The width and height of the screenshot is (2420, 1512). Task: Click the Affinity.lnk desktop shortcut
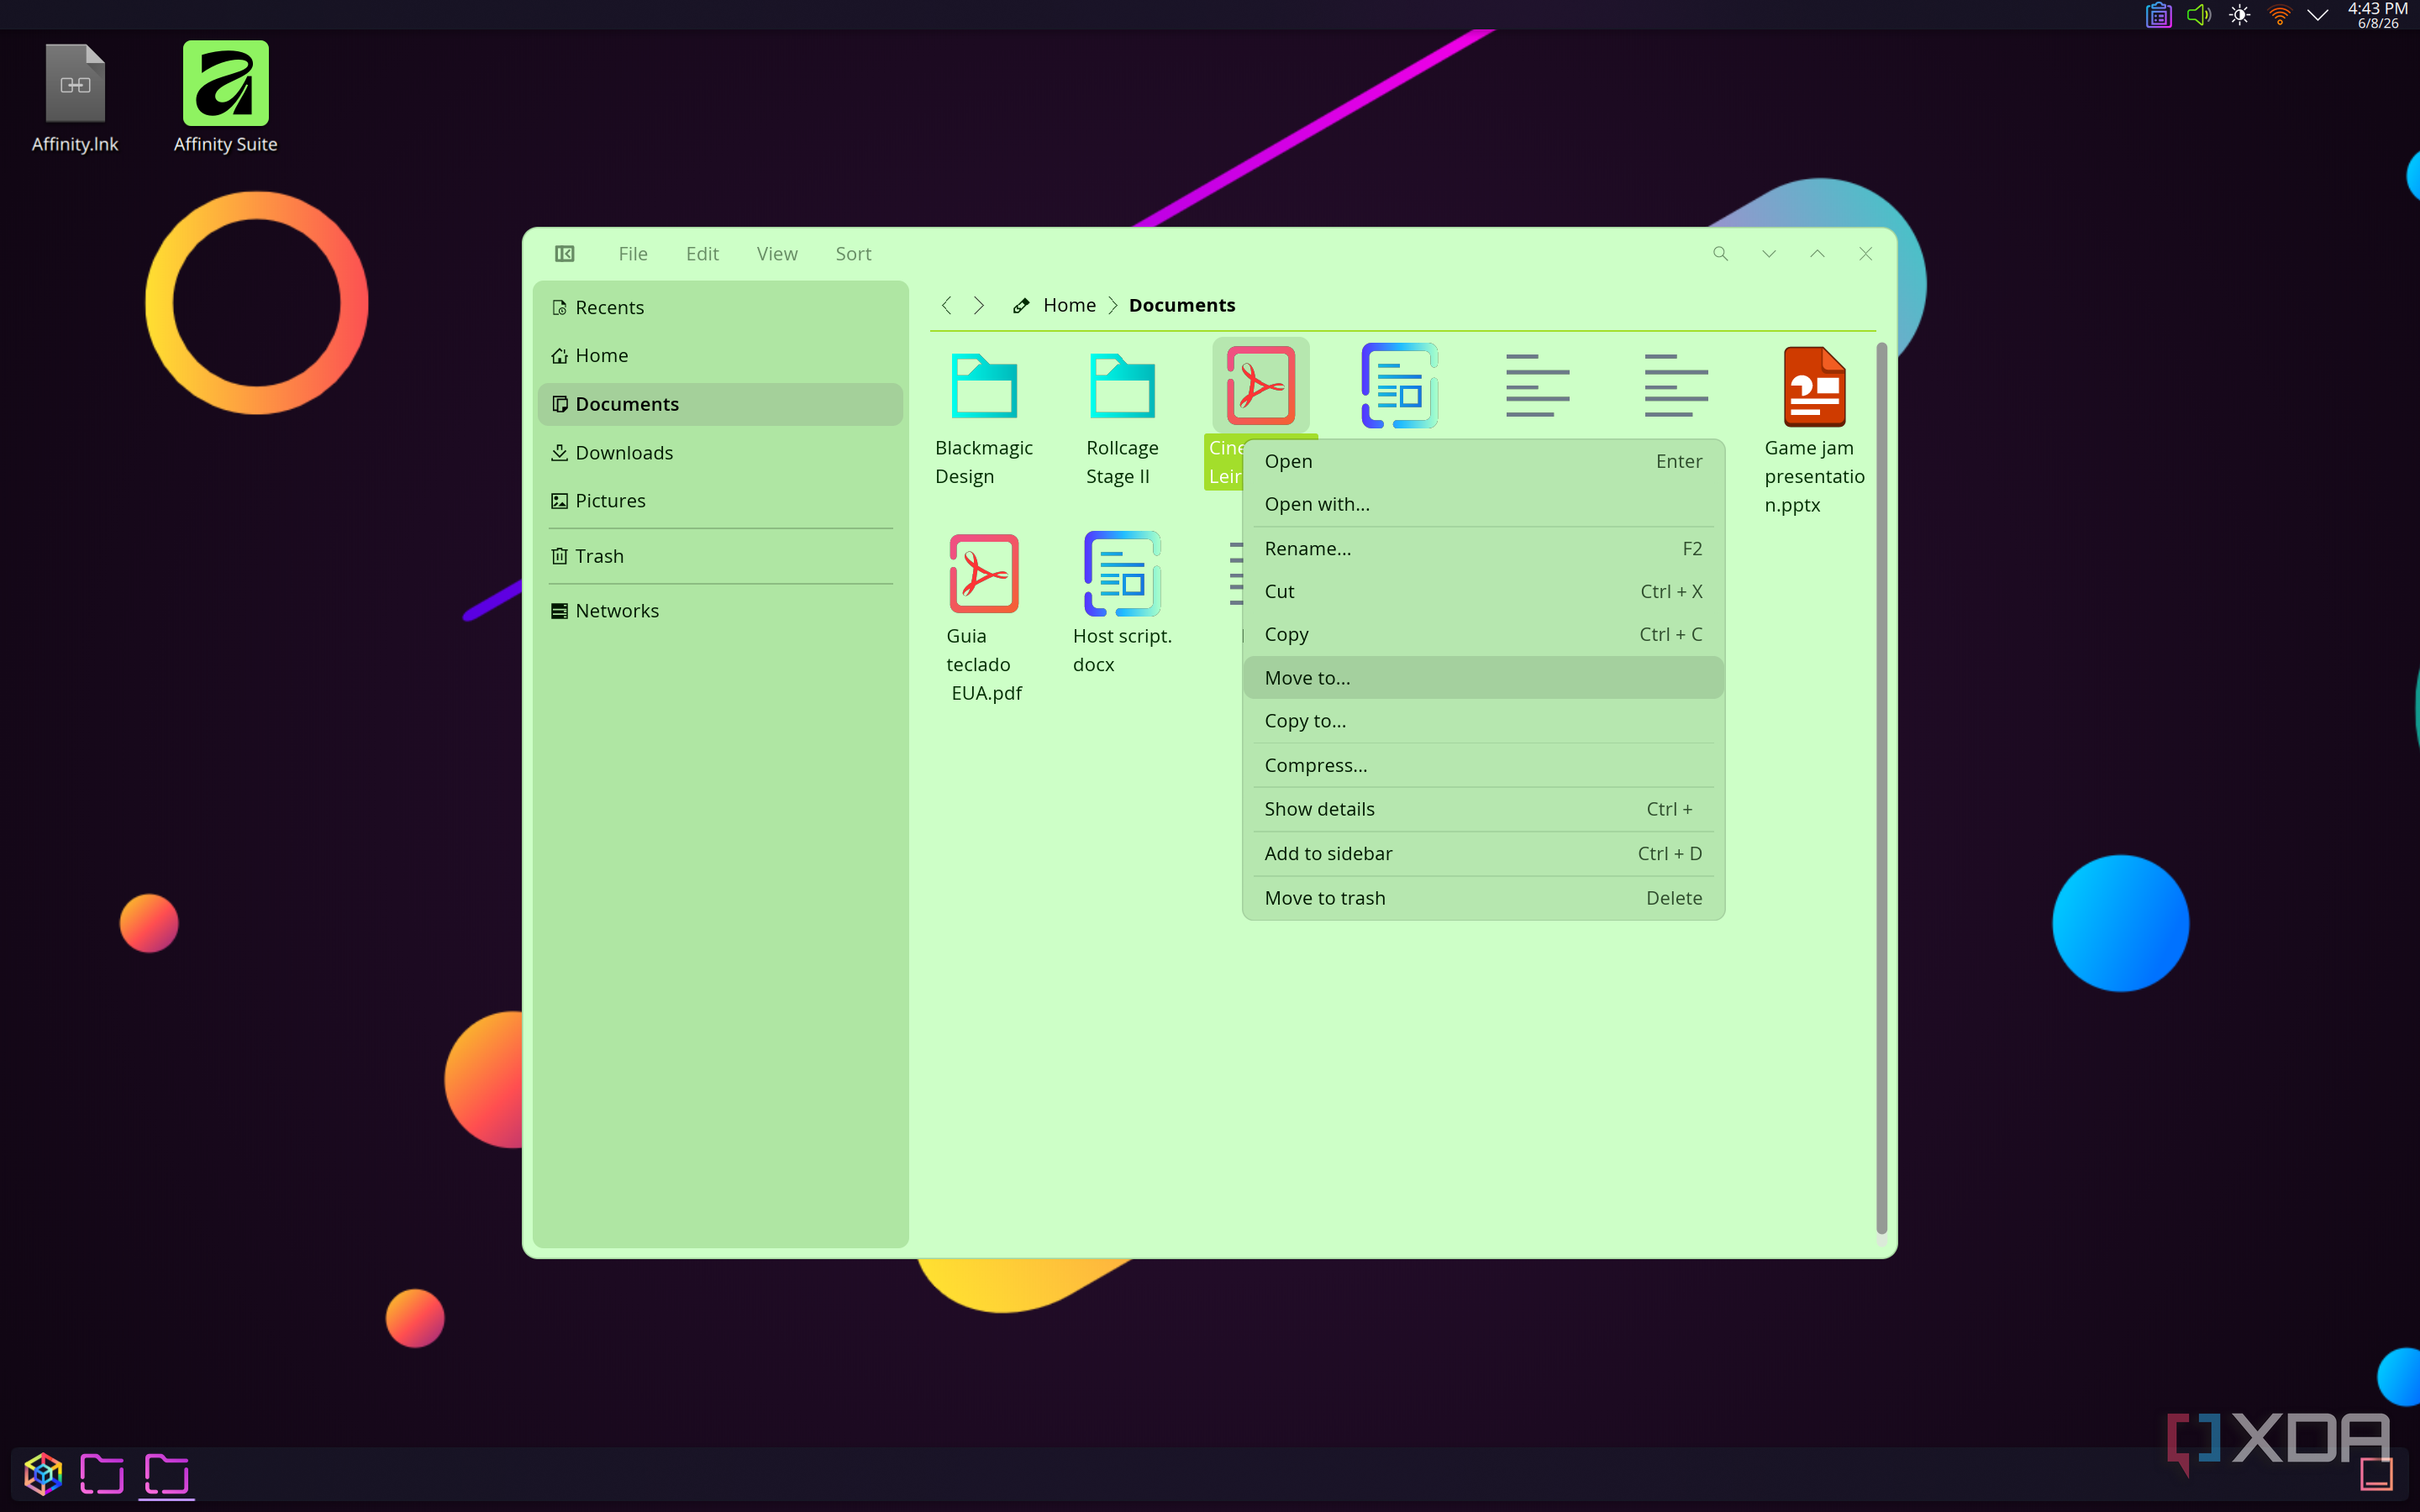click(x=75, y=98)
